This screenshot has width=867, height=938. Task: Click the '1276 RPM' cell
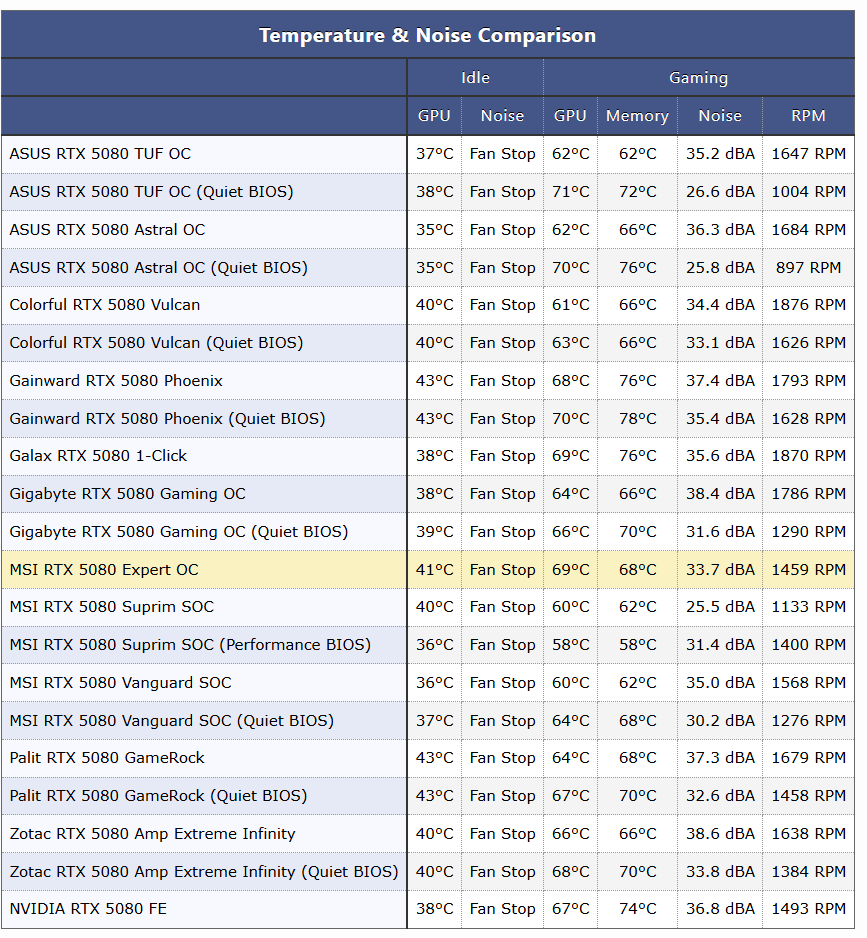(x=808, y=721)
